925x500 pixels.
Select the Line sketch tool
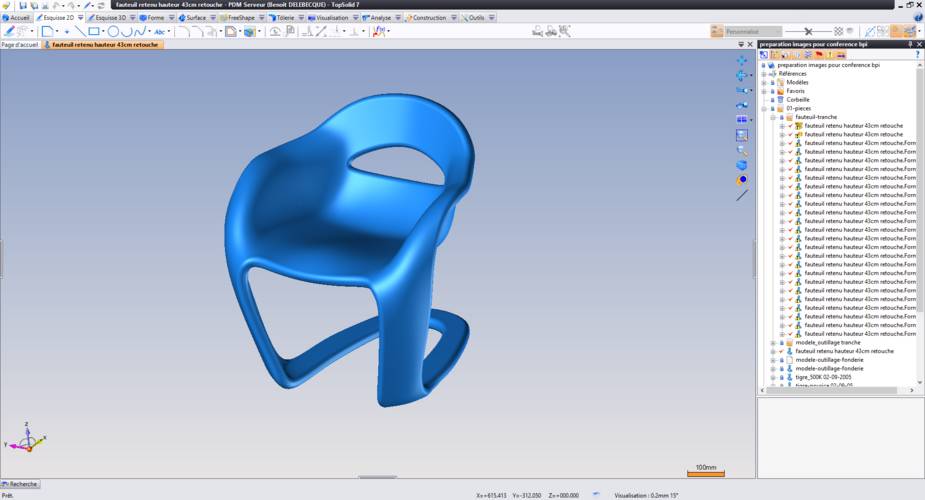point(81,31)
